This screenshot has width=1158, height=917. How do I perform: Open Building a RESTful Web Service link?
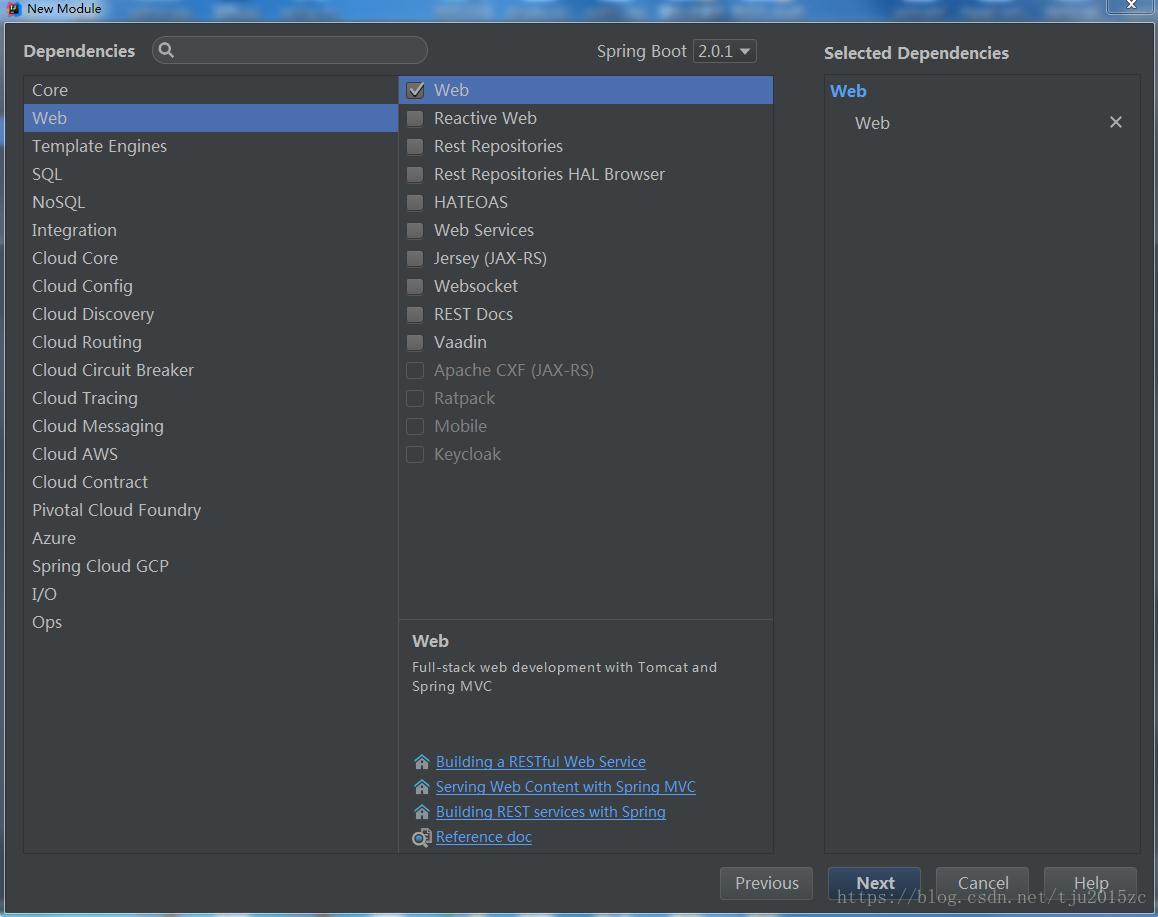541,761
